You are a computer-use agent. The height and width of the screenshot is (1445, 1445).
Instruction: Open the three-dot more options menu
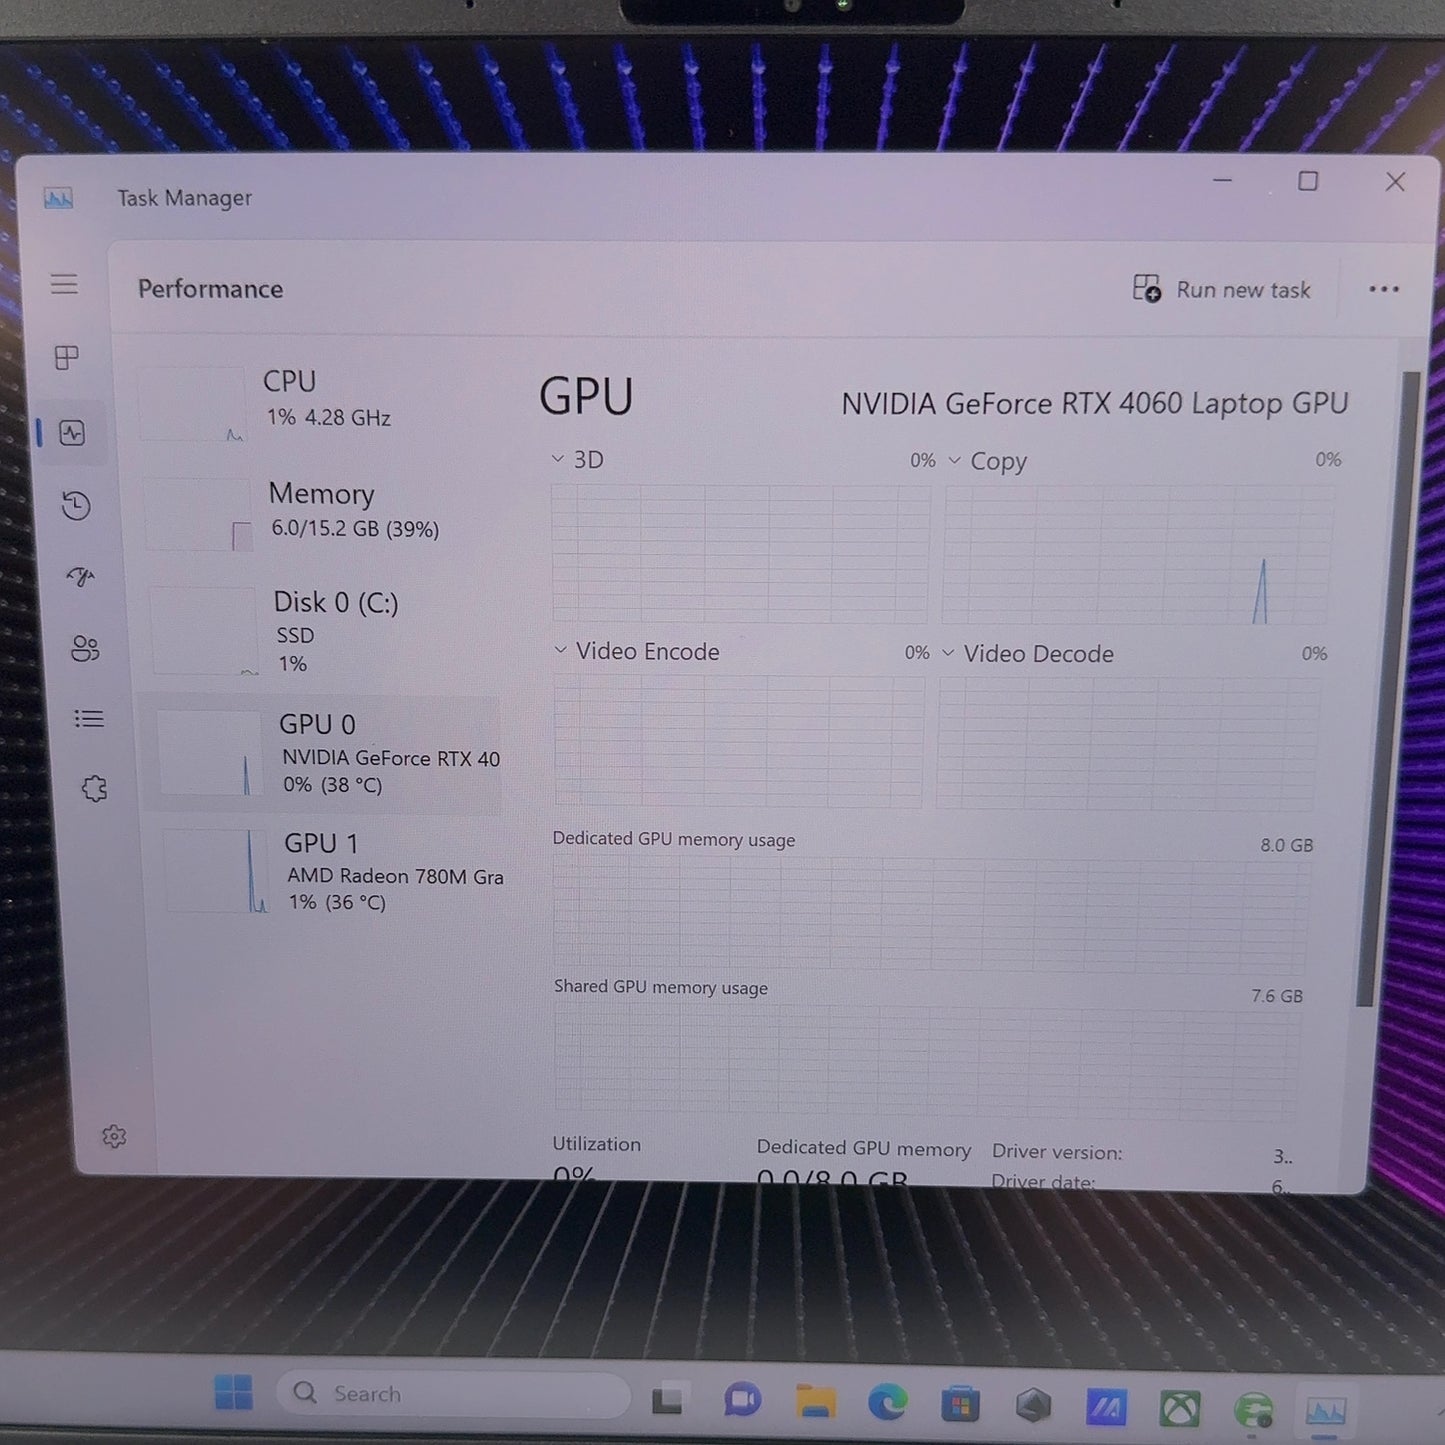pyautogui.click(x=1384, y=289)
